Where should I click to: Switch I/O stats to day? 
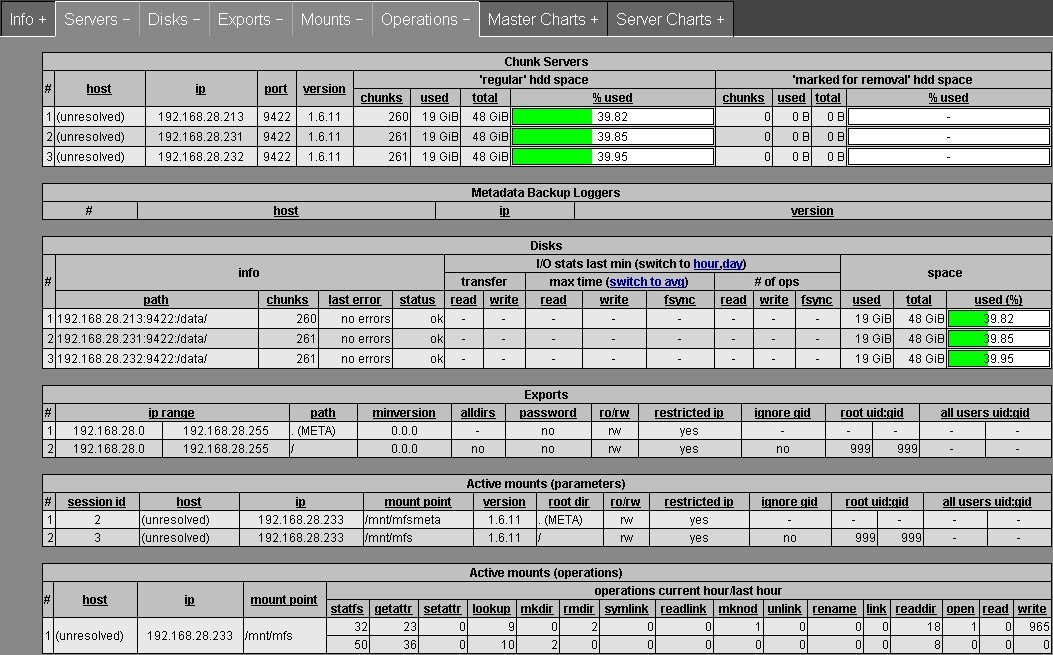pyautogui.click(x=732, y=263)
